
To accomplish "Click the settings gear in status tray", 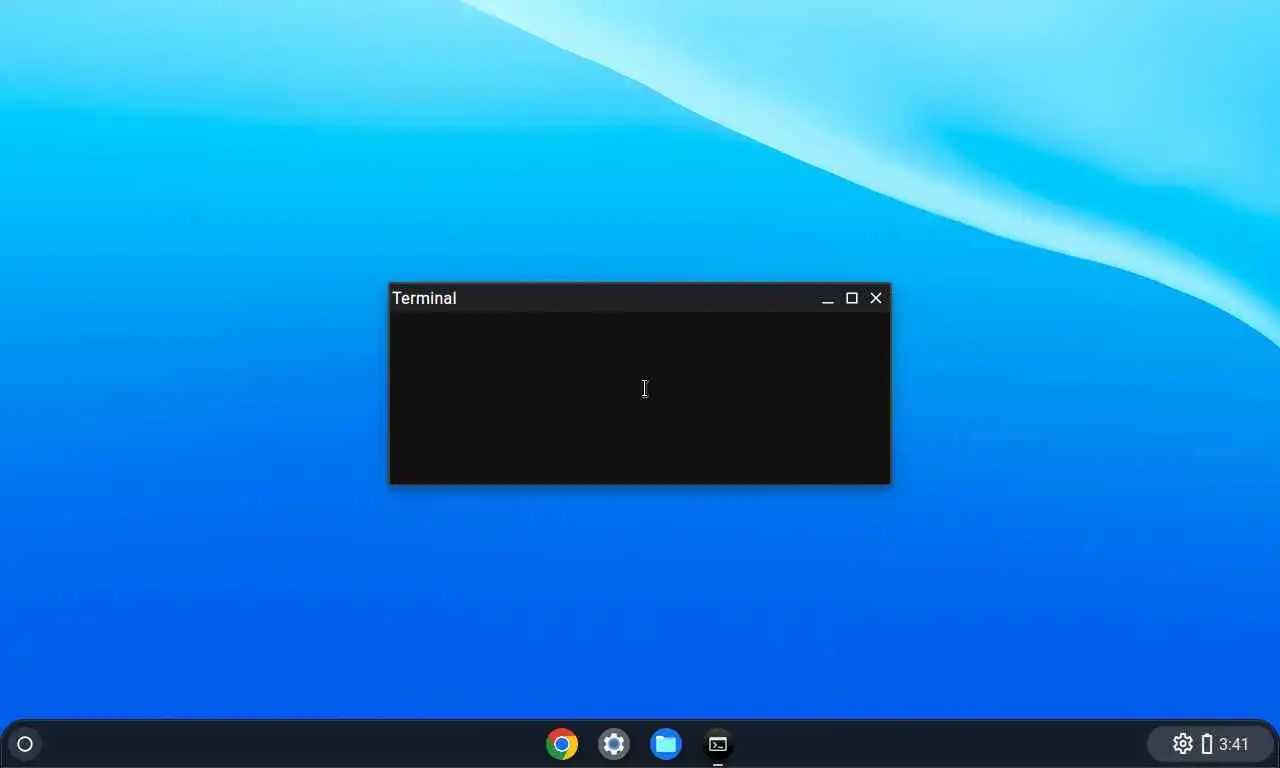I will coord(1183,744).
